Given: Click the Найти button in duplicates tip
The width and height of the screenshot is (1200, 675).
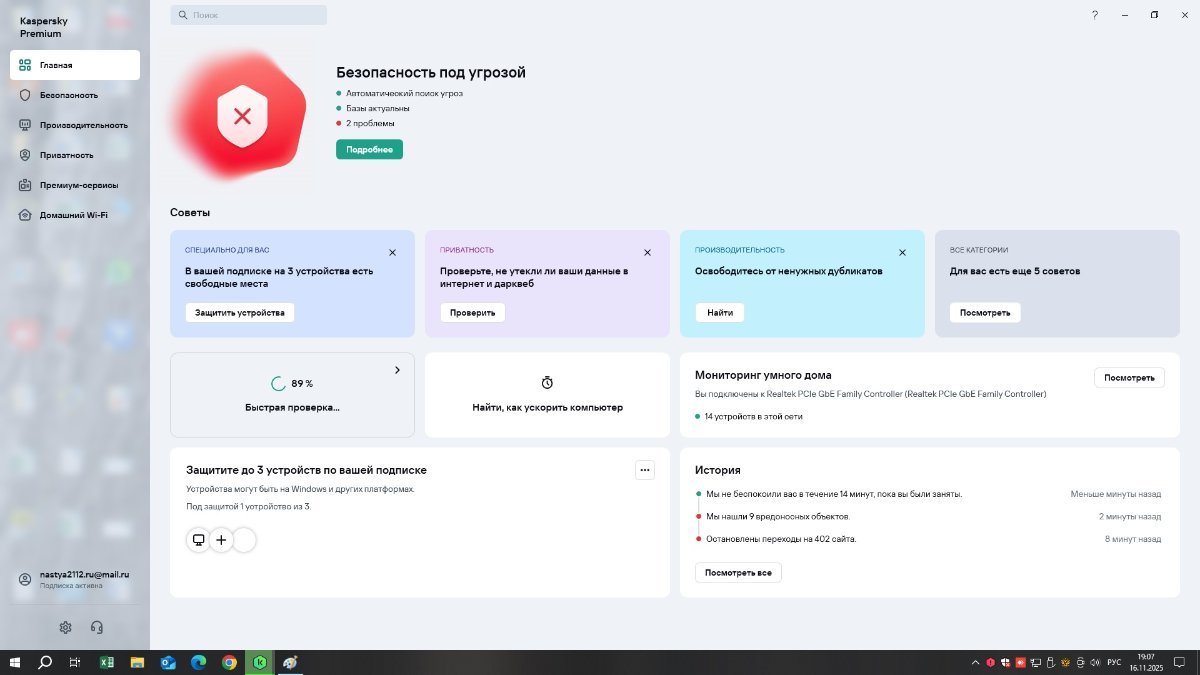Looking at the screenshot, I should pos(720,313).
